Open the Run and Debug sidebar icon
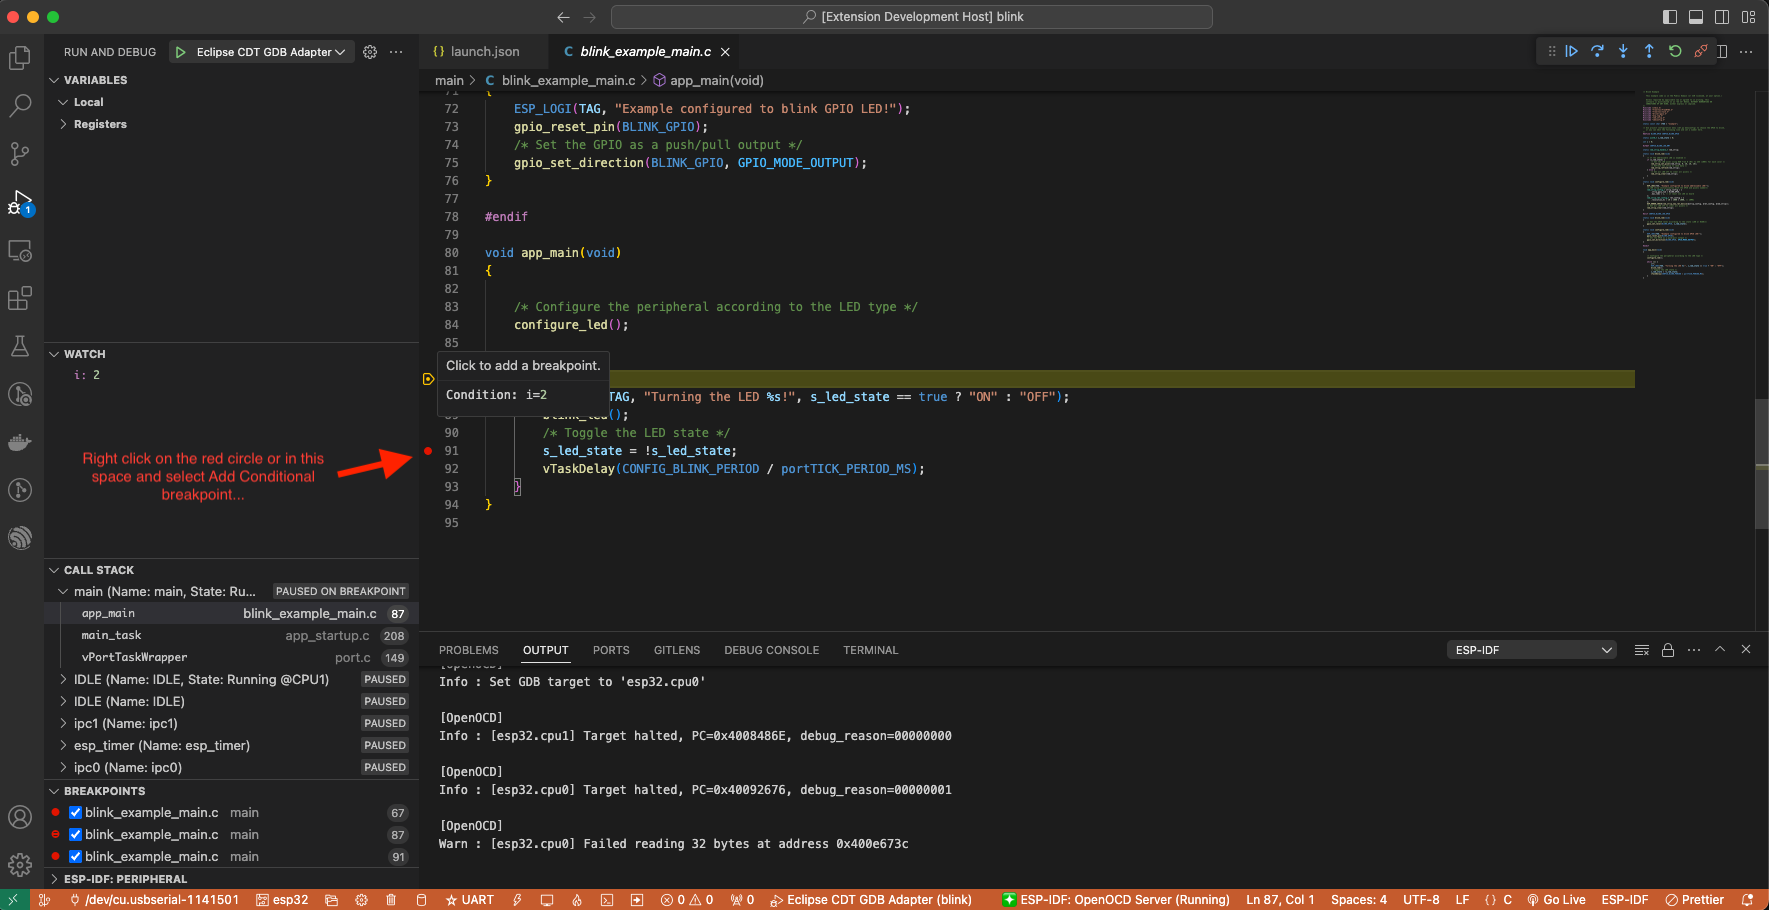 point(20,201)
